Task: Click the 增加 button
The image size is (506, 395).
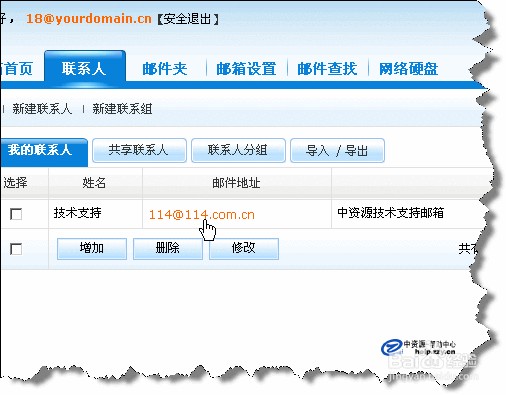Action: point(92,248)
